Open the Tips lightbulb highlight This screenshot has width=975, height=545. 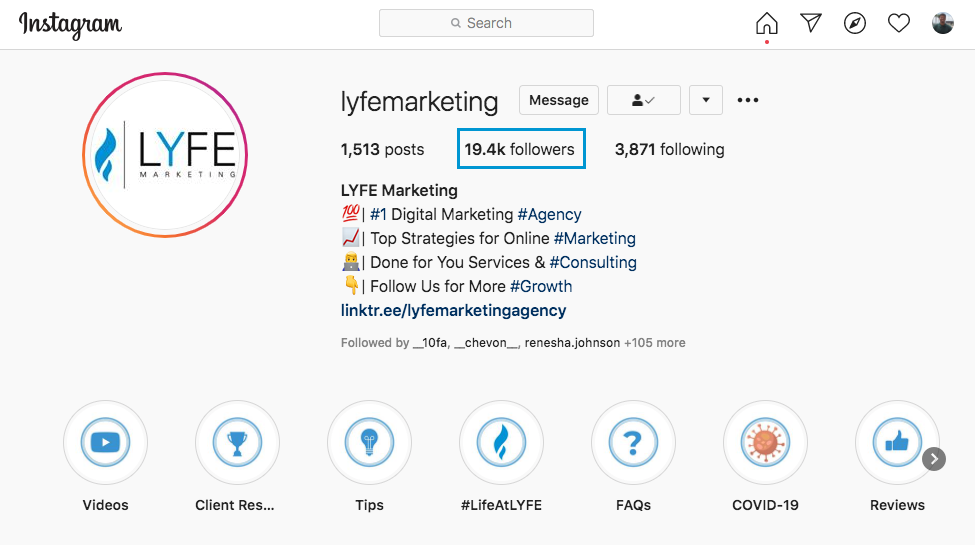[x=369, y=442]
